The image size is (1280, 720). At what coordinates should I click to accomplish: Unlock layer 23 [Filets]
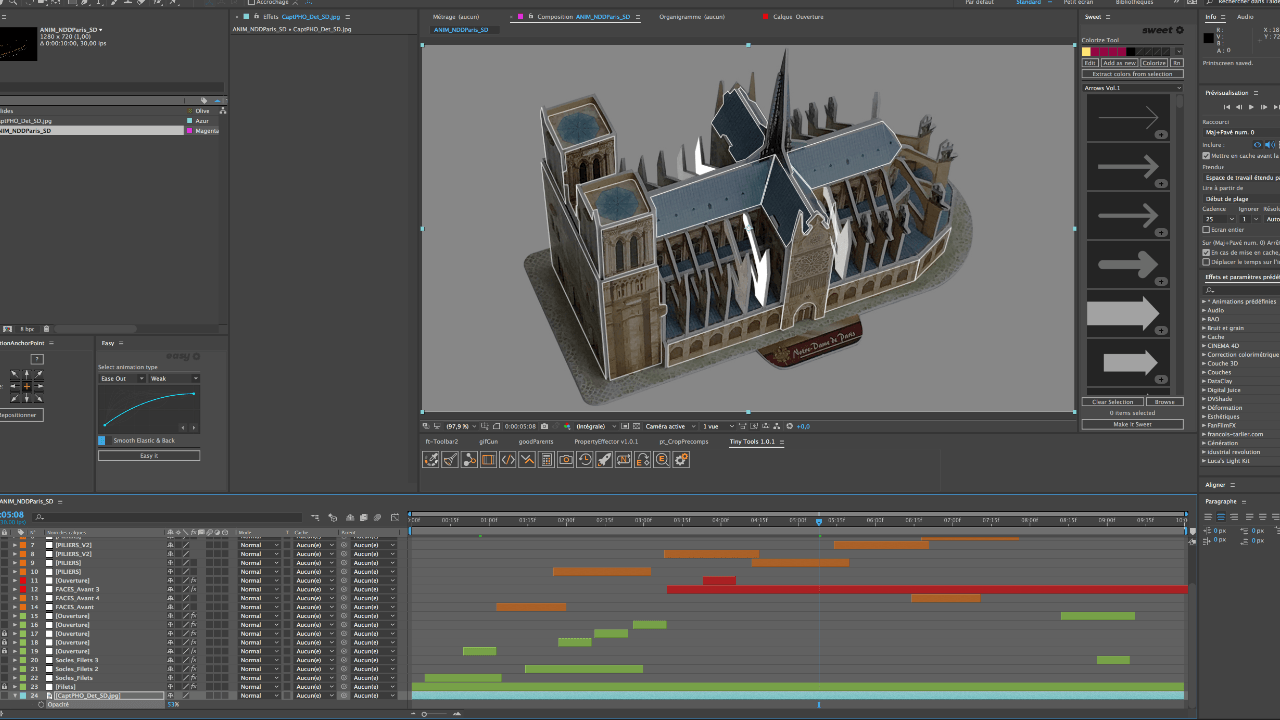click(x=5, y=687)
